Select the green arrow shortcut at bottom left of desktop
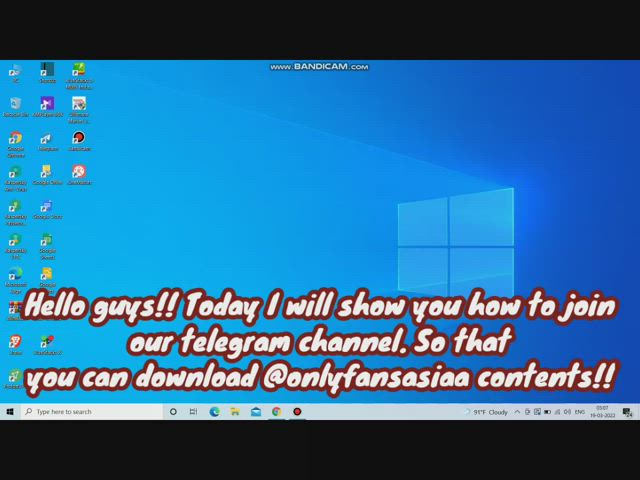640x480 pixels. click(15, 378)
